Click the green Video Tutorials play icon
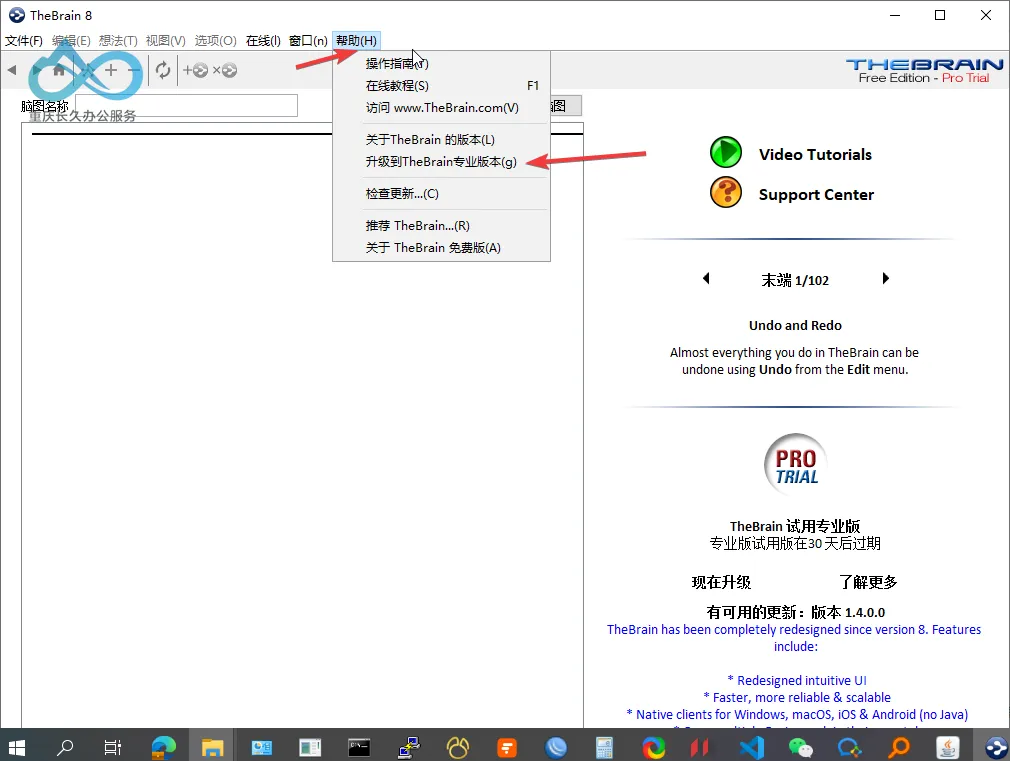Image resolution: width=1010 pixels, height=761 pixels. (x=726, y=153)
